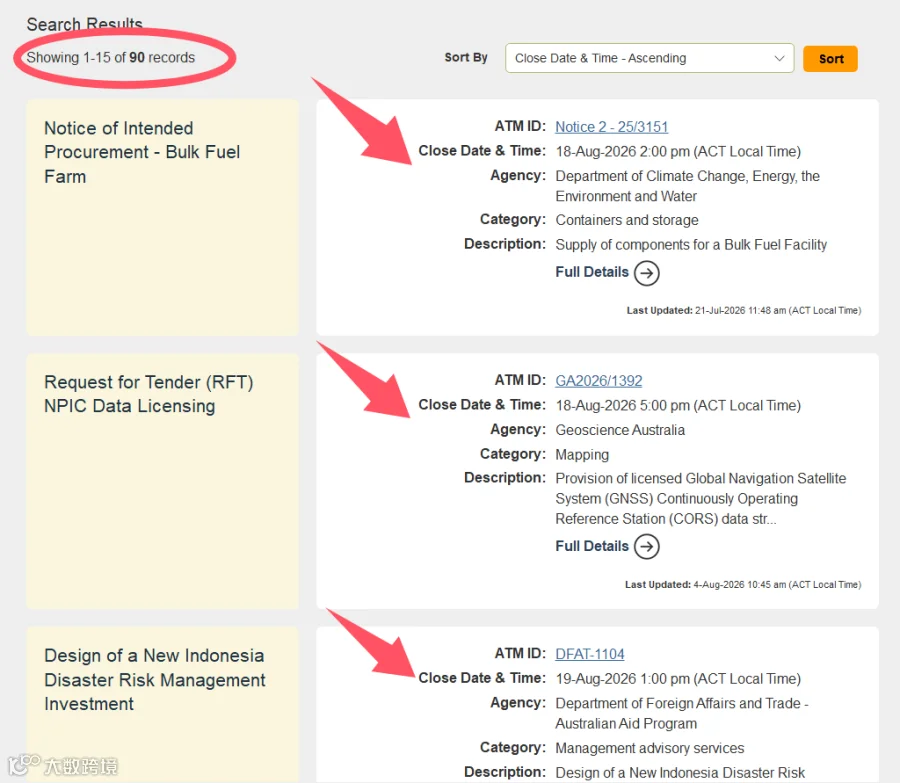Select Request for Tender NPIC Data Licensing title
The image size is (900, 783).
click(x=149, y=394)
